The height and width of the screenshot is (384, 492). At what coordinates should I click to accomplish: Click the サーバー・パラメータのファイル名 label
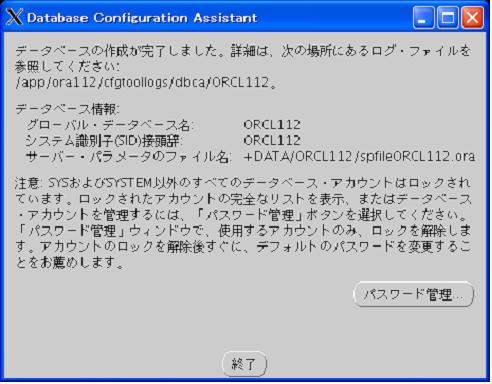128,156
